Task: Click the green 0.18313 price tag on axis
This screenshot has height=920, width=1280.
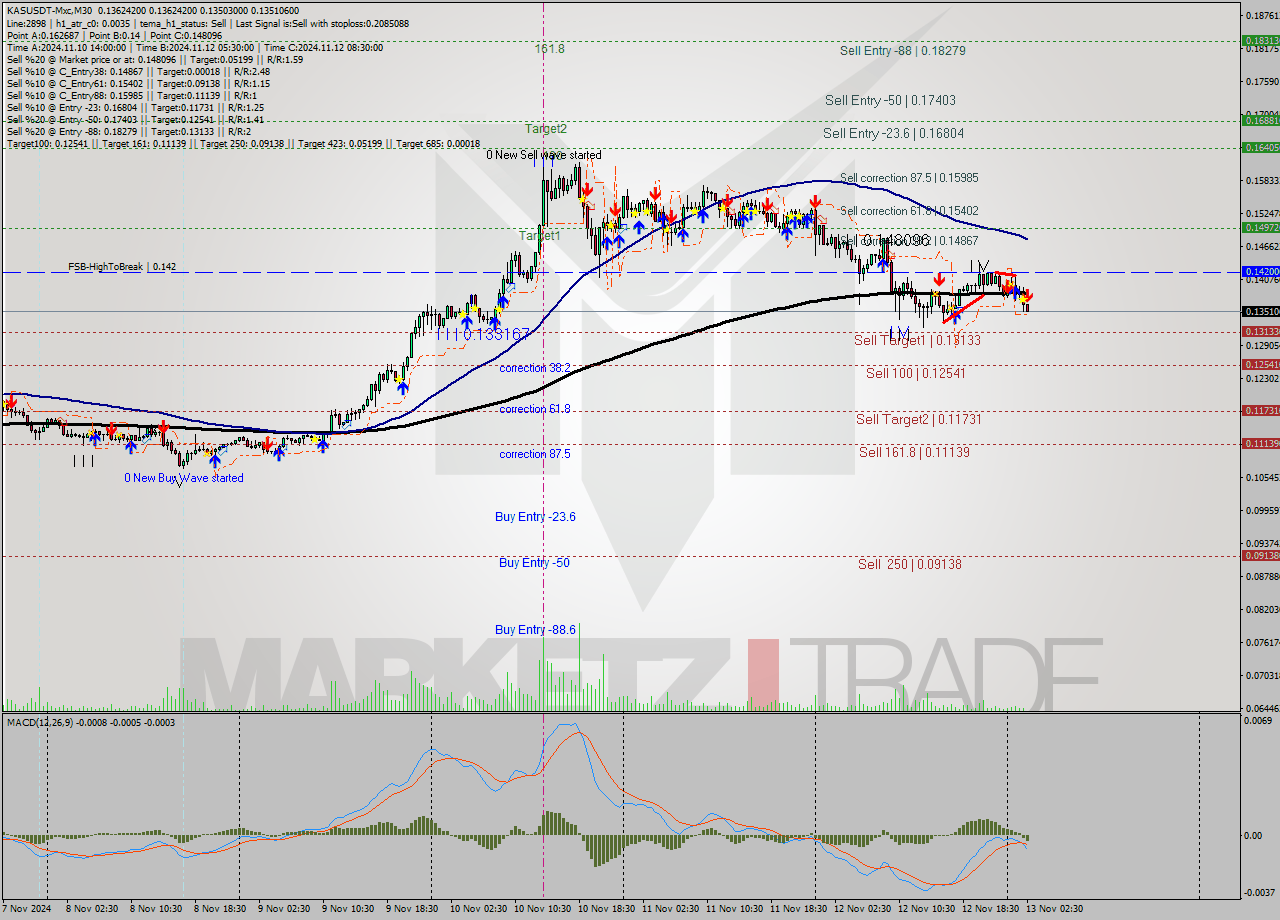Action: coord(1260,41)
